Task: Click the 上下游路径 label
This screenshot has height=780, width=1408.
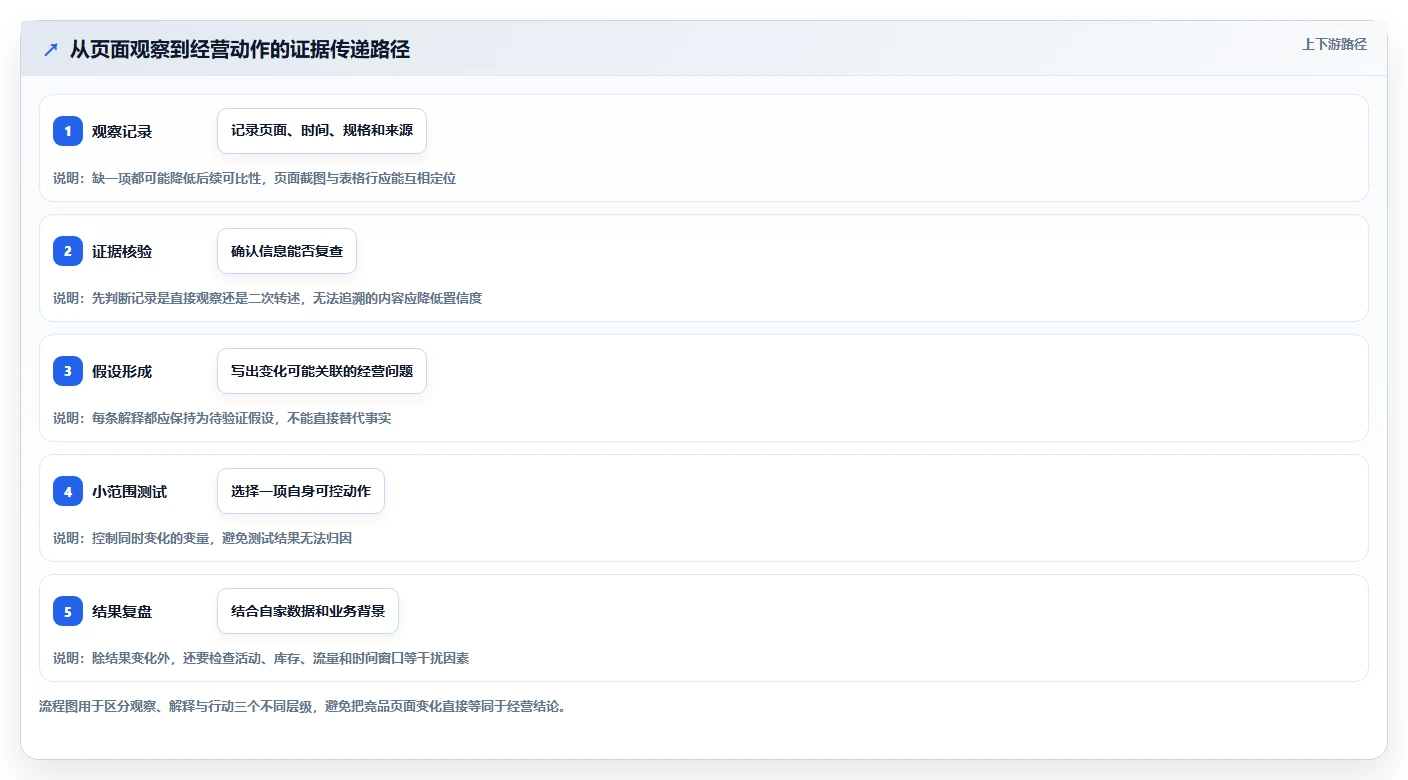Action: click(x=1334, y=44)
